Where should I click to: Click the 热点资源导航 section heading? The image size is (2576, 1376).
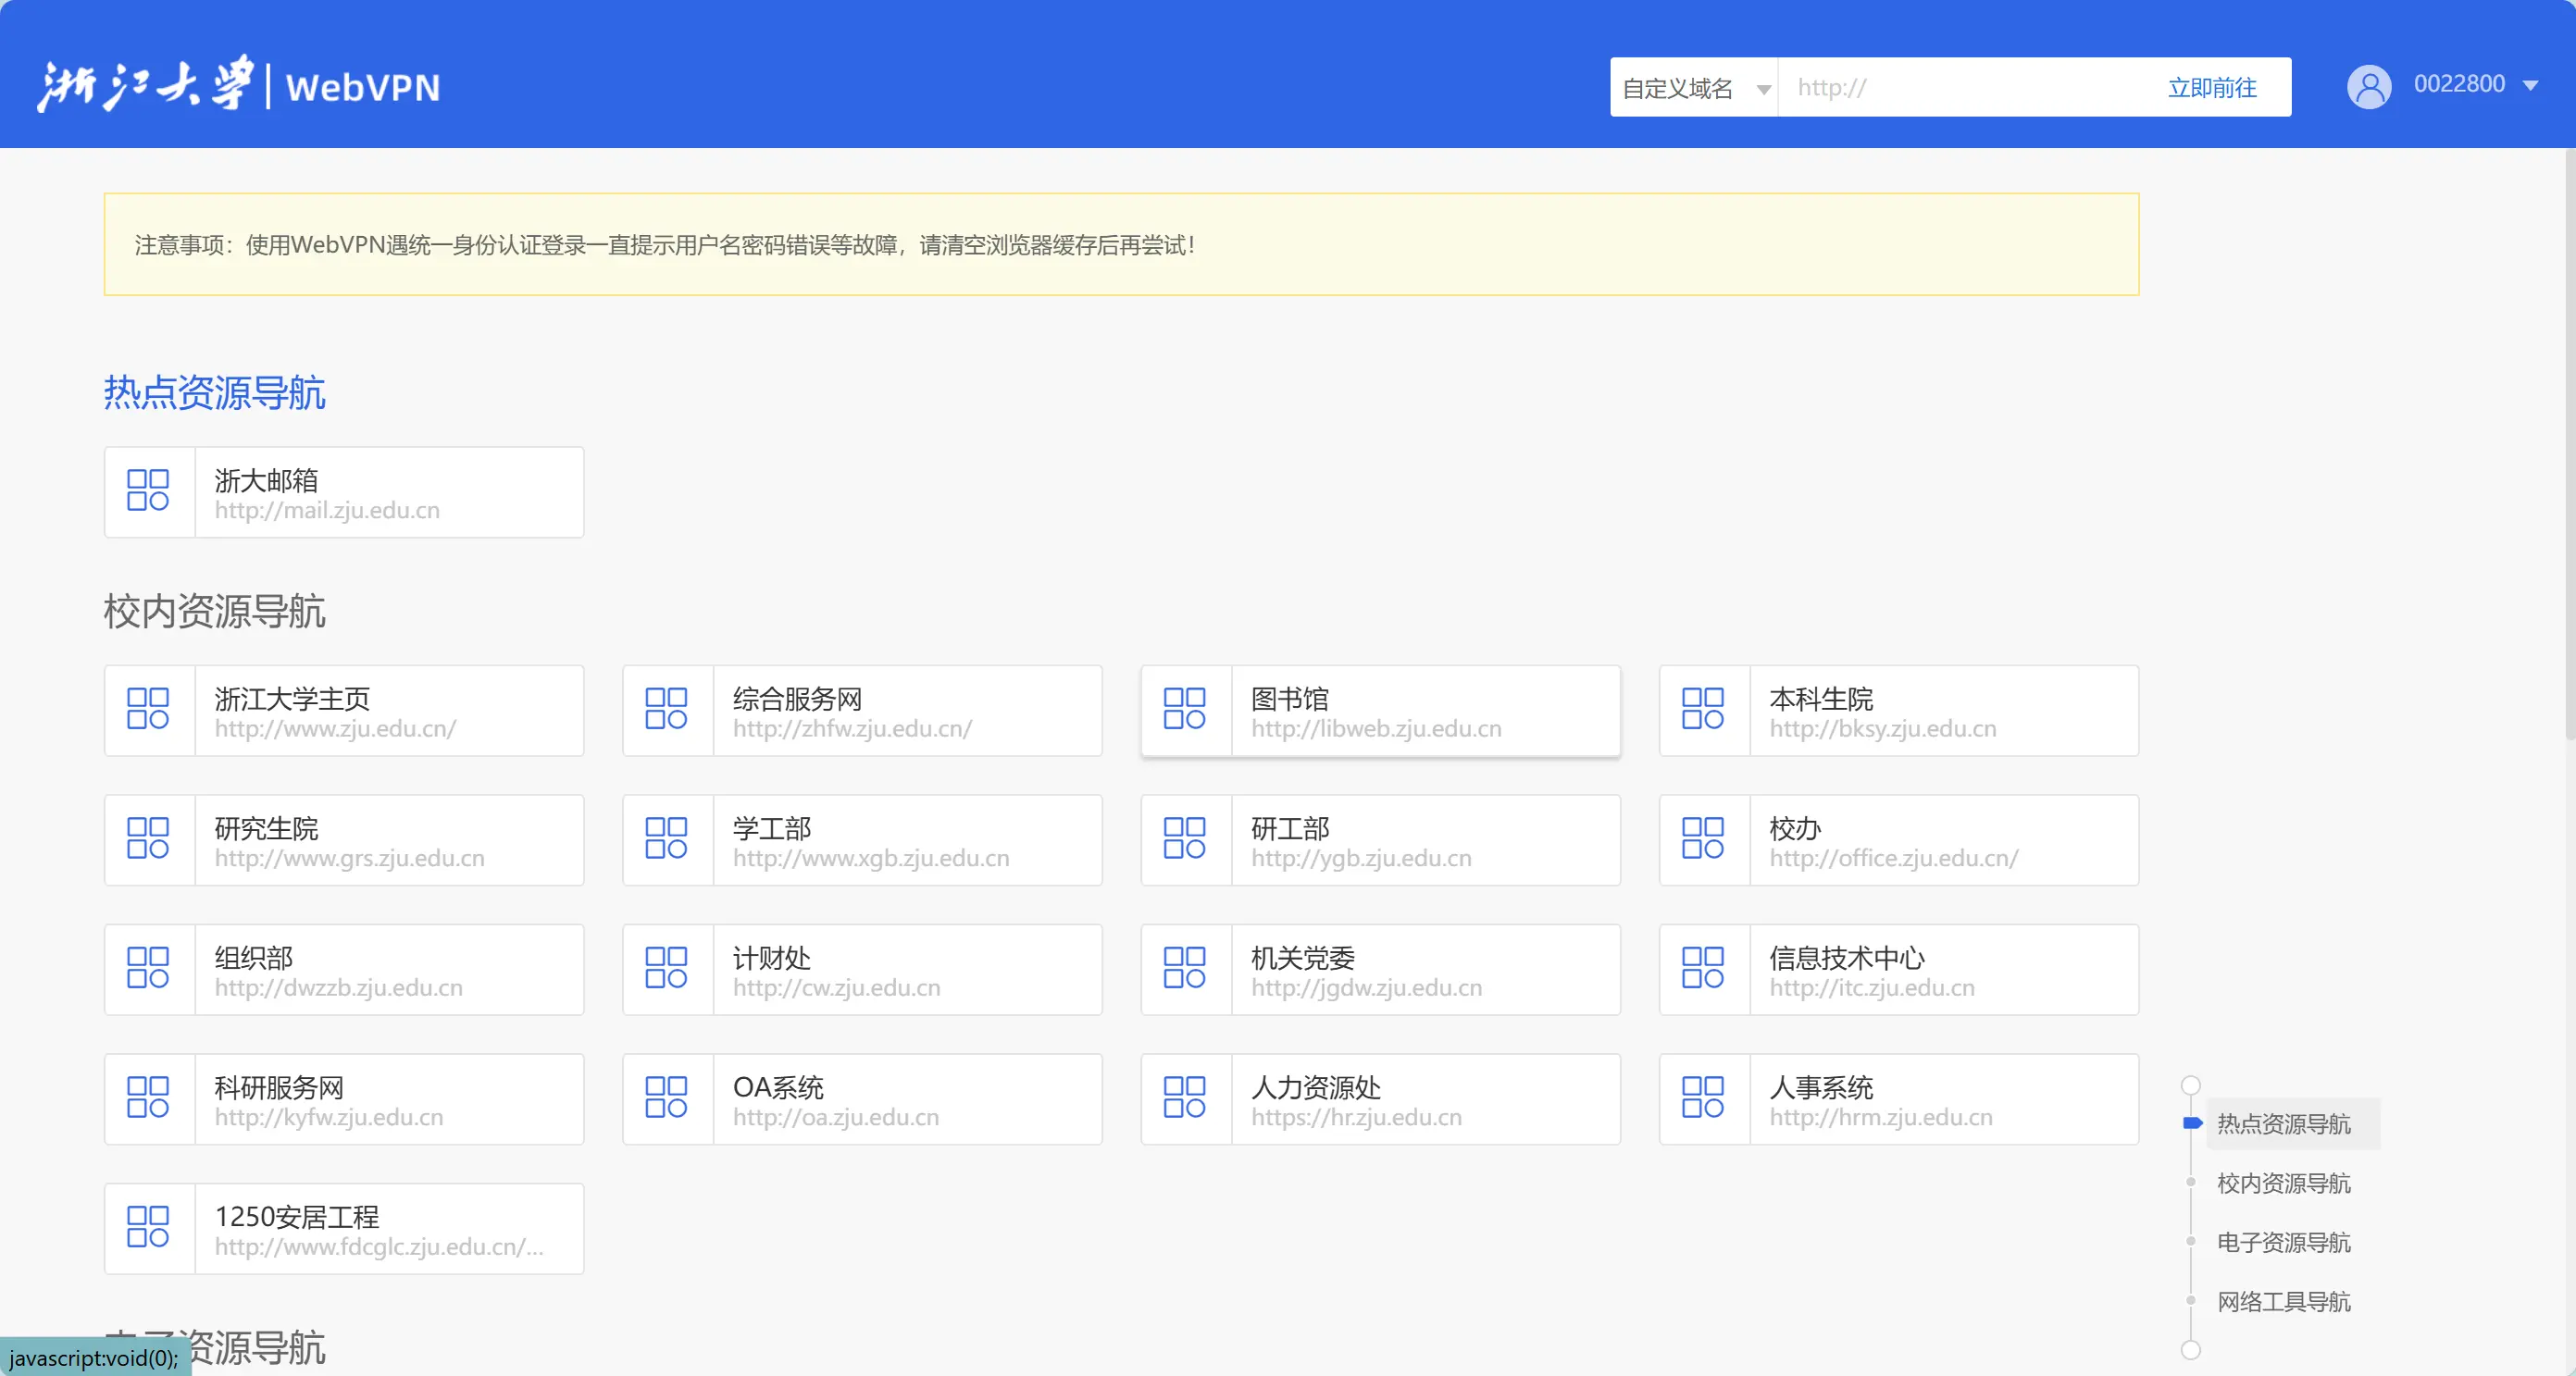click(x=214, y=392)
